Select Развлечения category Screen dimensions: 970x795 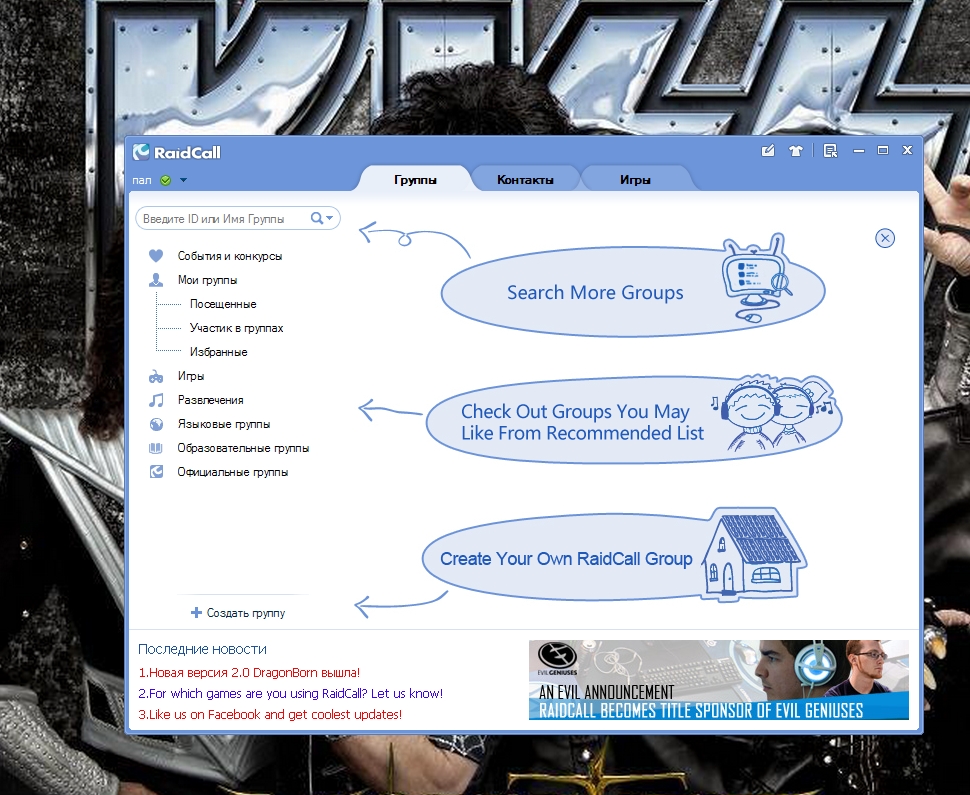pyautogui.click(x=210, y=400)
